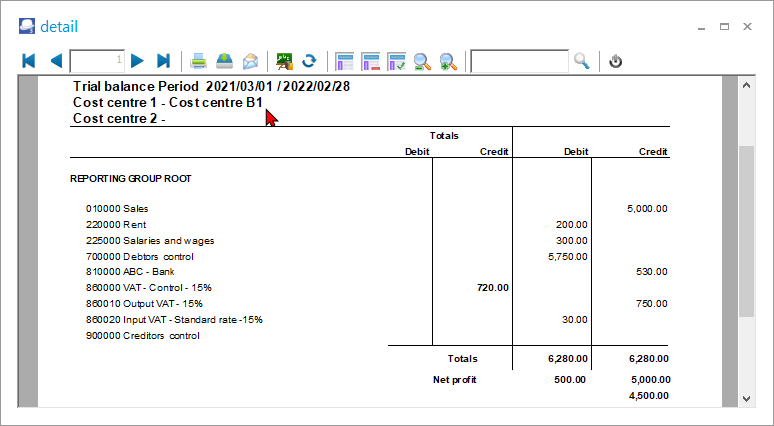Click the search magnifier button
The height and width of the screenshot is (426, 774).
582,61
